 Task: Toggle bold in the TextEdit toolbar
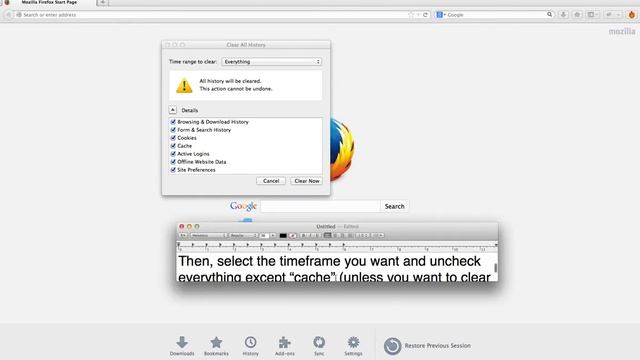point(303,236)
